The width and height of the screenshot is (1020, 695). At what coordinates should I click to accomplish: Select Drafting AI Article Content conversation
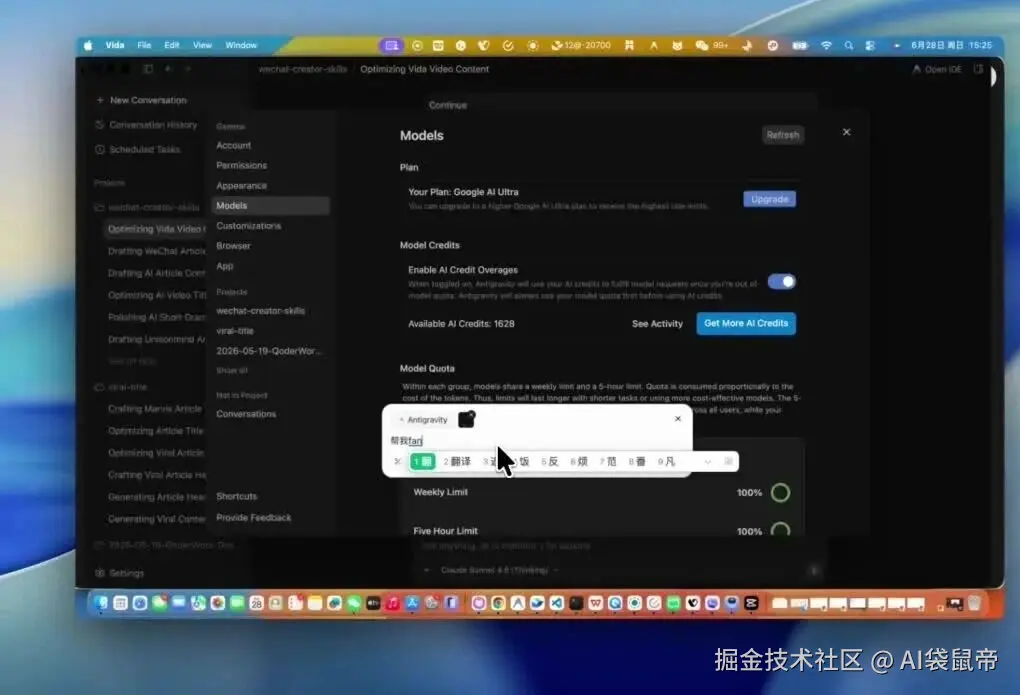[156, 273]
